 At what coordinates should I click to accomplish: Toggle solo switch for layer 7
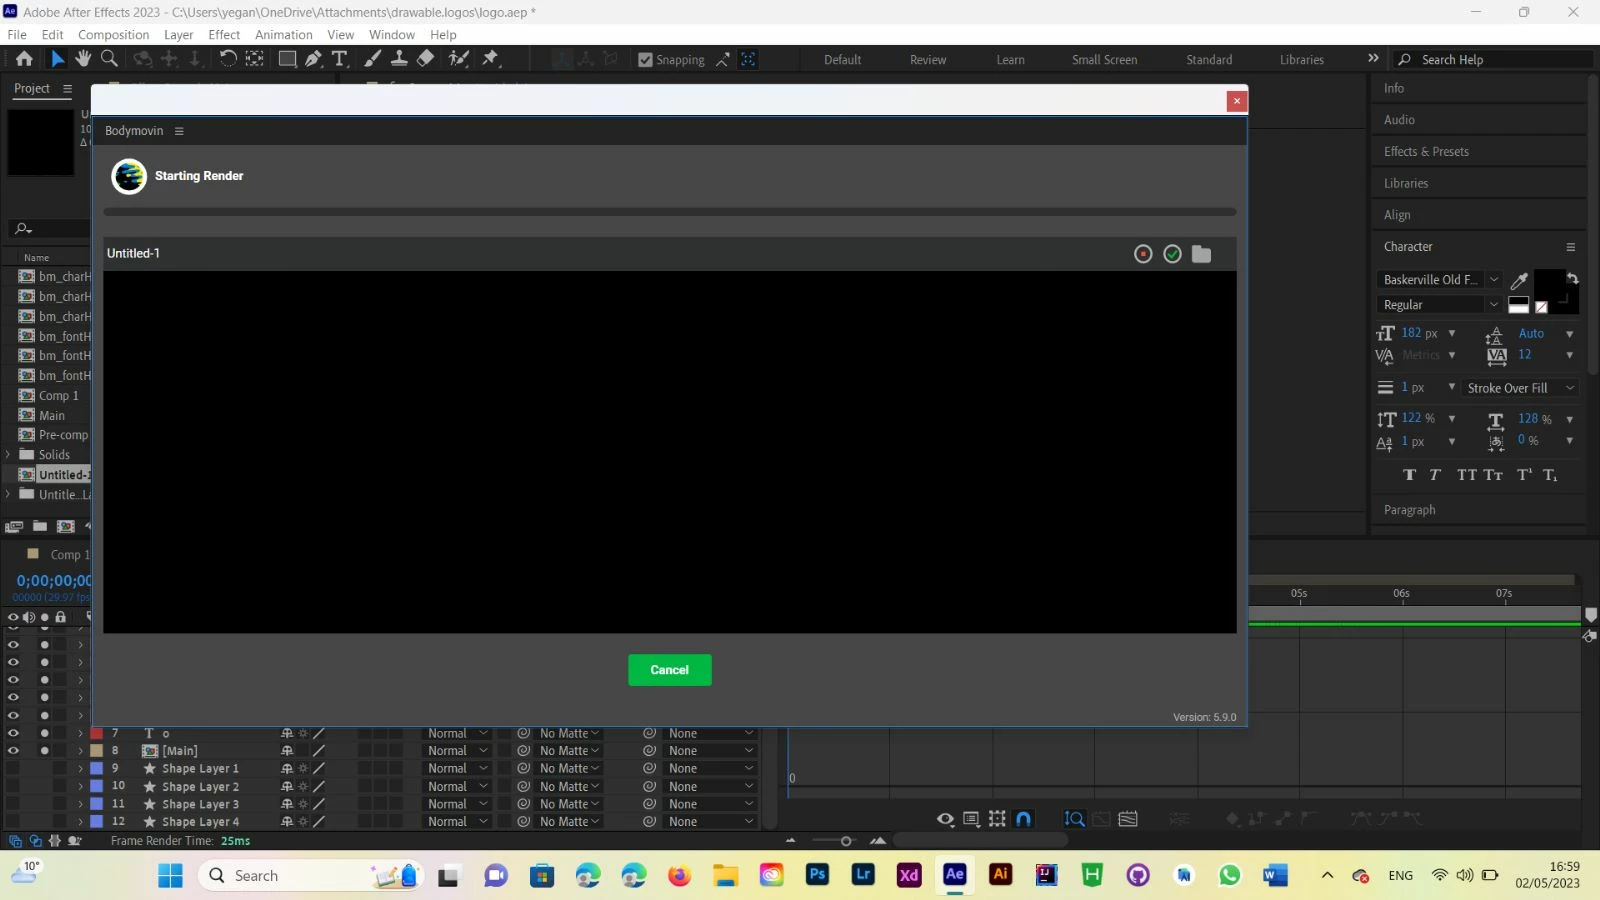pyautogui.click(x=44, y=733)
